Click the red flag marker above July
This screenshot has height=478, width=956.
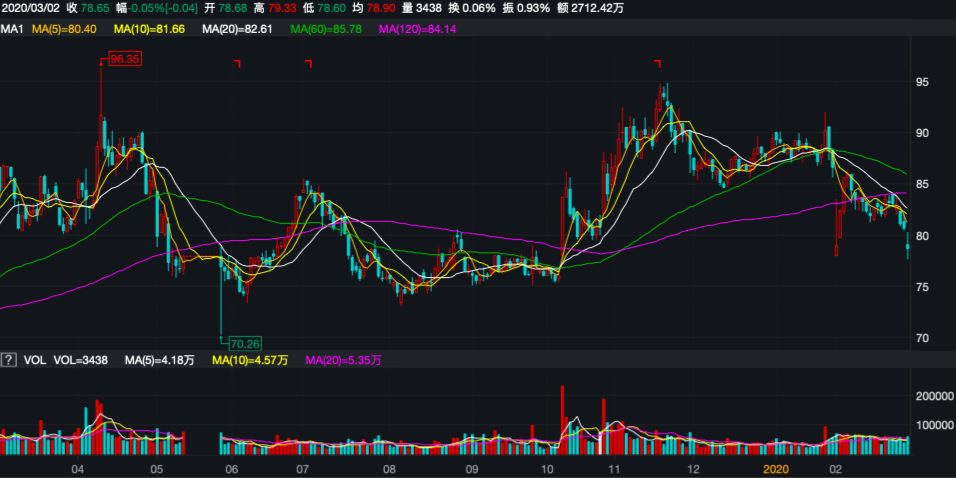point(308,64)
